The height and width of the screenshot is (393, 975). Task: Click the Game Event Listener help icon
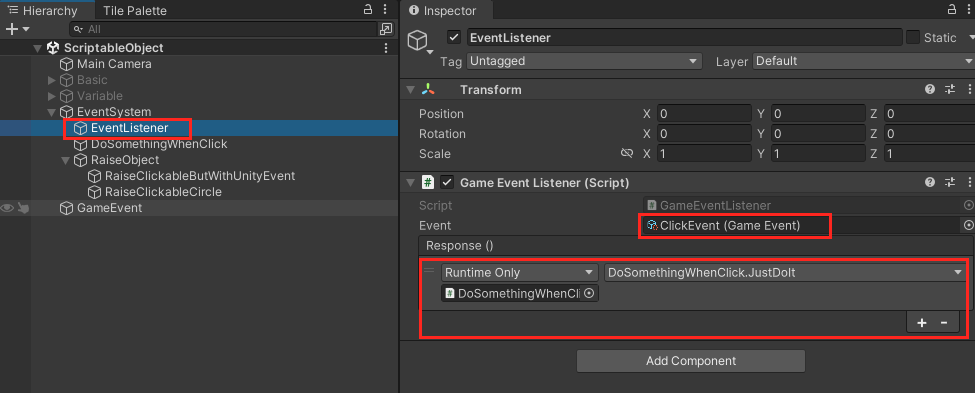[x=930, y=183]
